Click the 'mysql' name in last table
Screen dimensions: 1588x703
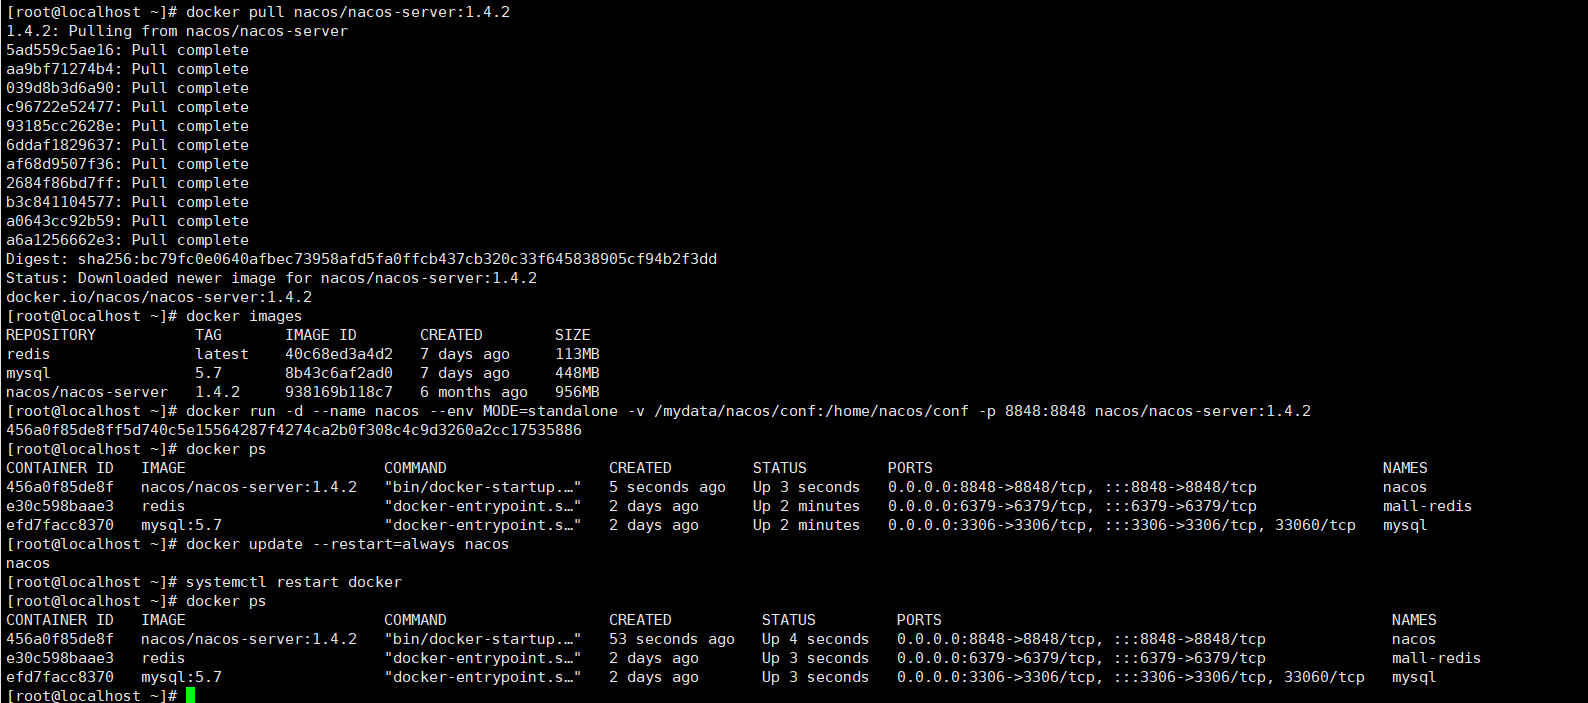(1414, 677)
